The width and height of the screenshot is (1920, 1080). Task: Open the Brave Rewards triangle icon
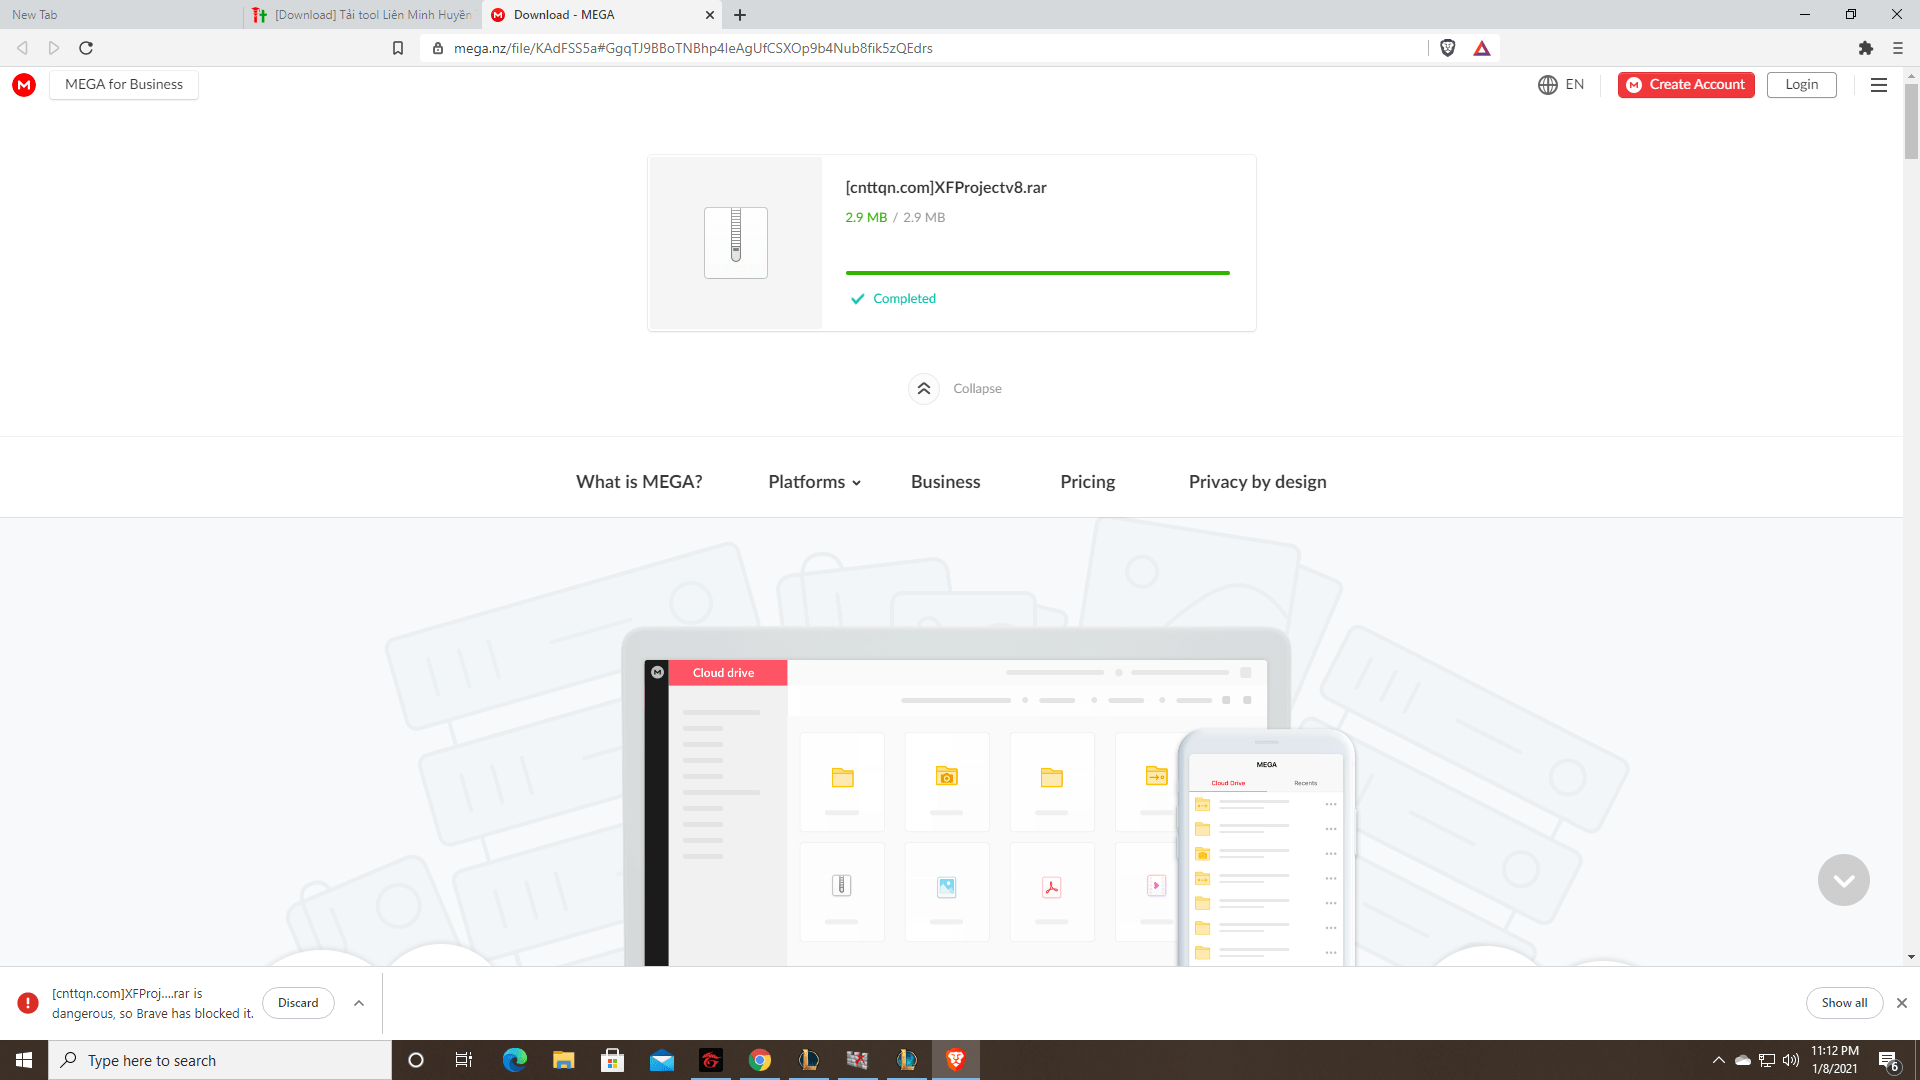click(1482, 48)
